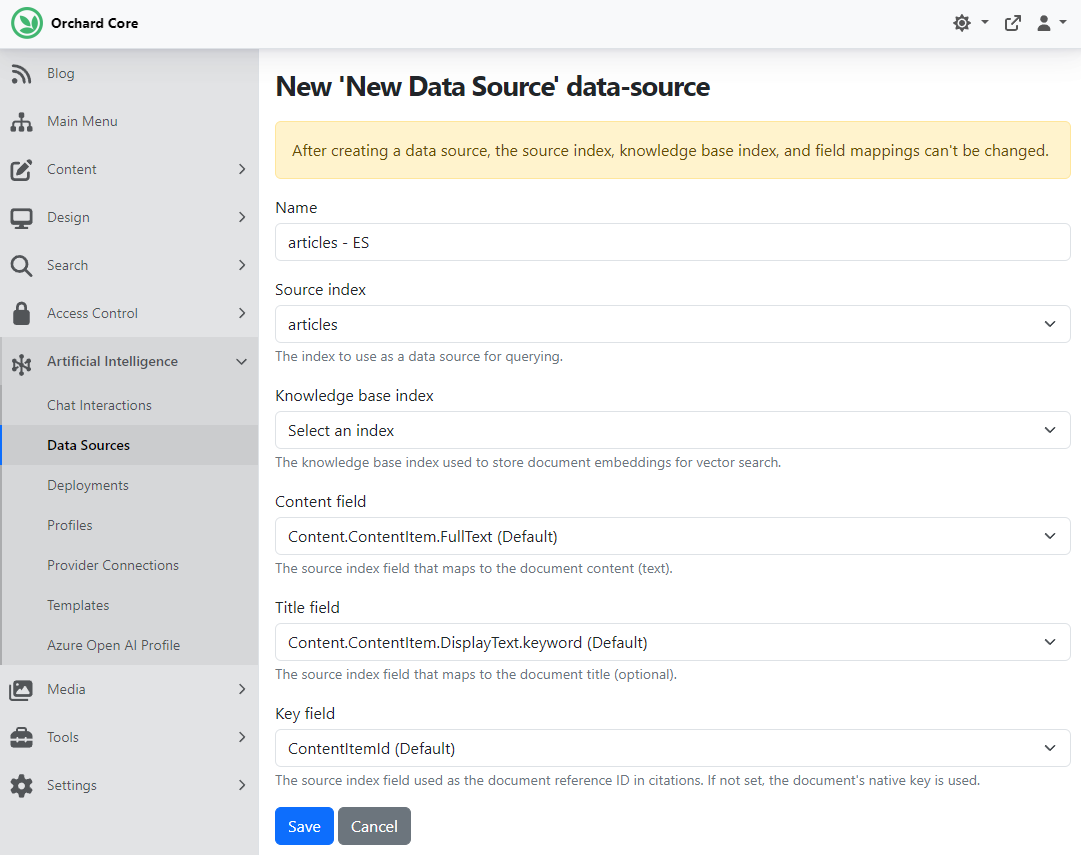Expand the Design menu chevron
1081x855 pixels.
[x=242, y=217]
